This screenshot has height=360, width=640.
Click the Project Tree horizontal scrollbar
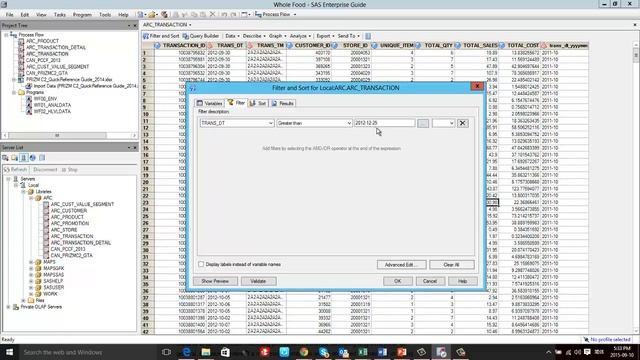[x=69, y=135]
